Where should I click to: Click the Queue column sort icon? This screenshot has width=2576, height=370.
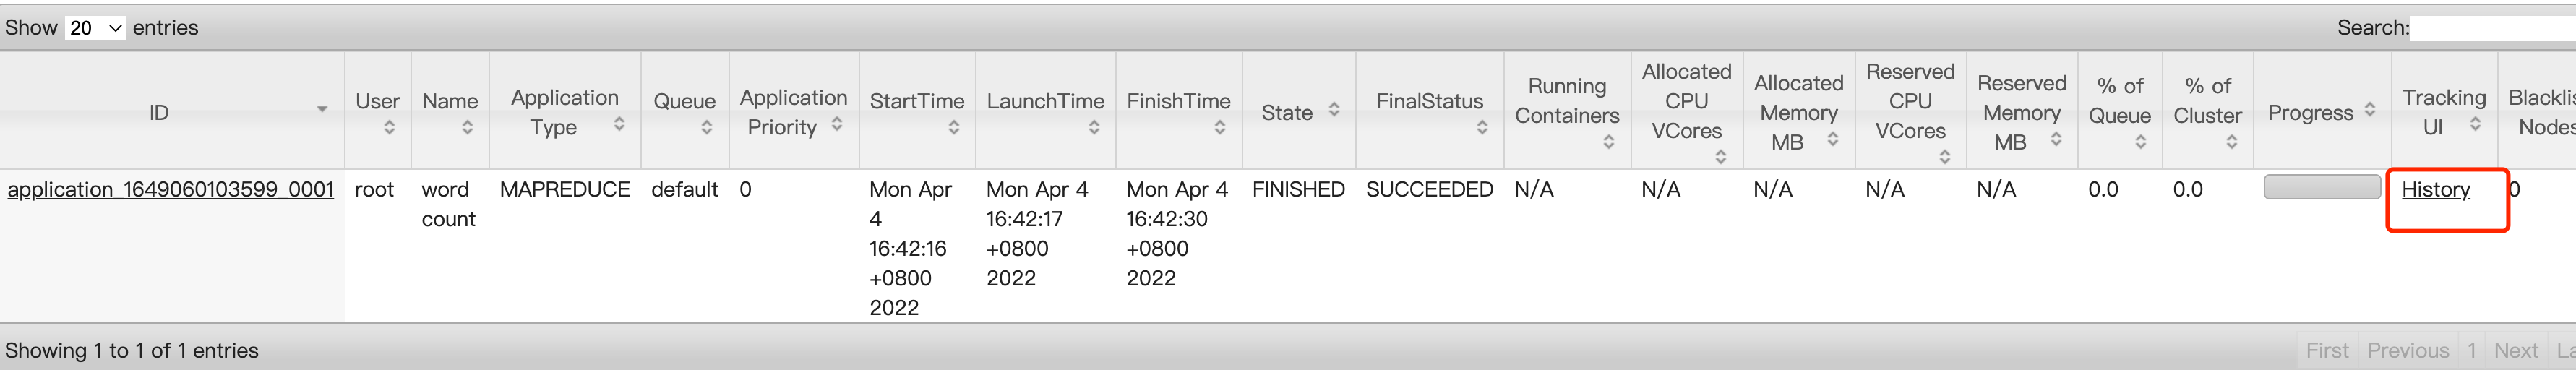point(706,128)
